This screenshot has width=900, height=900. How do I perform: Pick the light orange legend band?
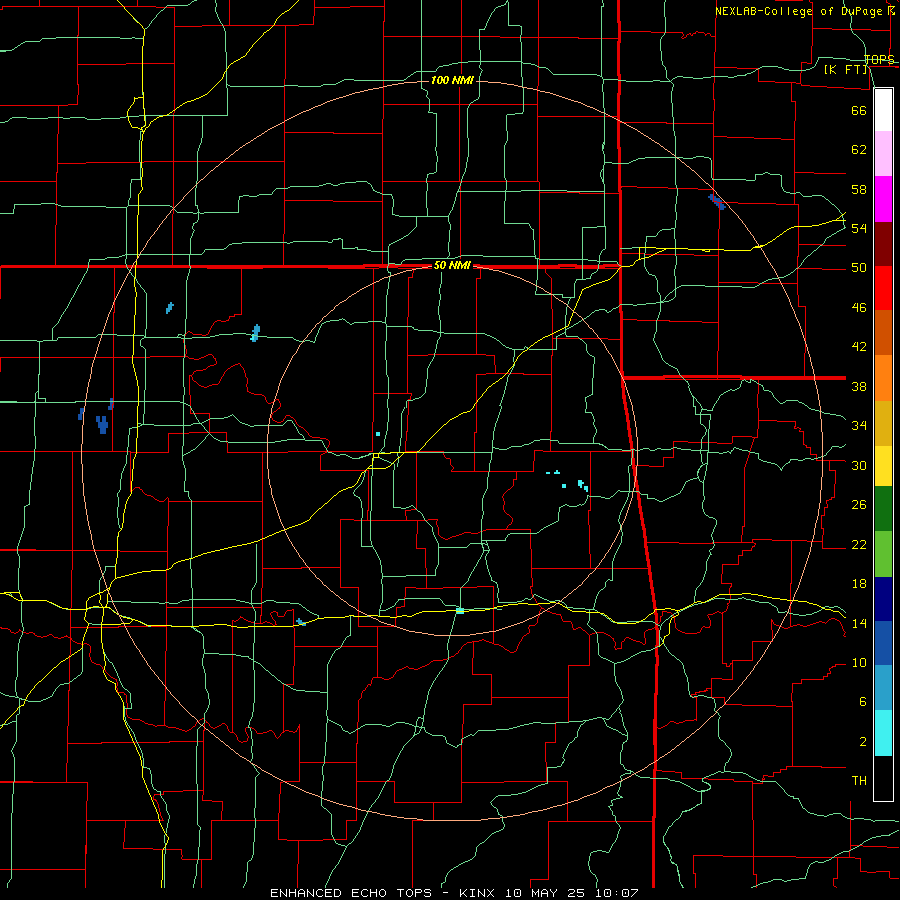tap(883, 378)
